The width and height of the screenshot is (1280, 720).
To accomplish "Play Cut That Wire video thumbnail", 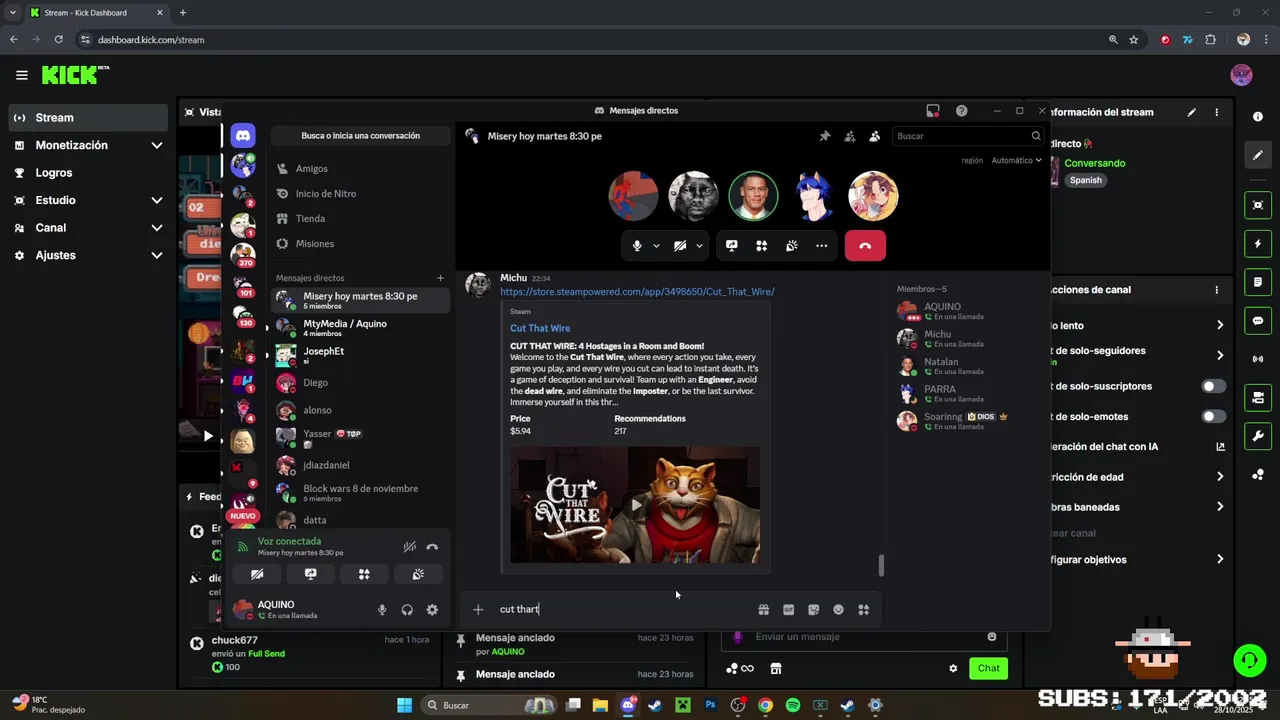I will (x=635, y=505).
